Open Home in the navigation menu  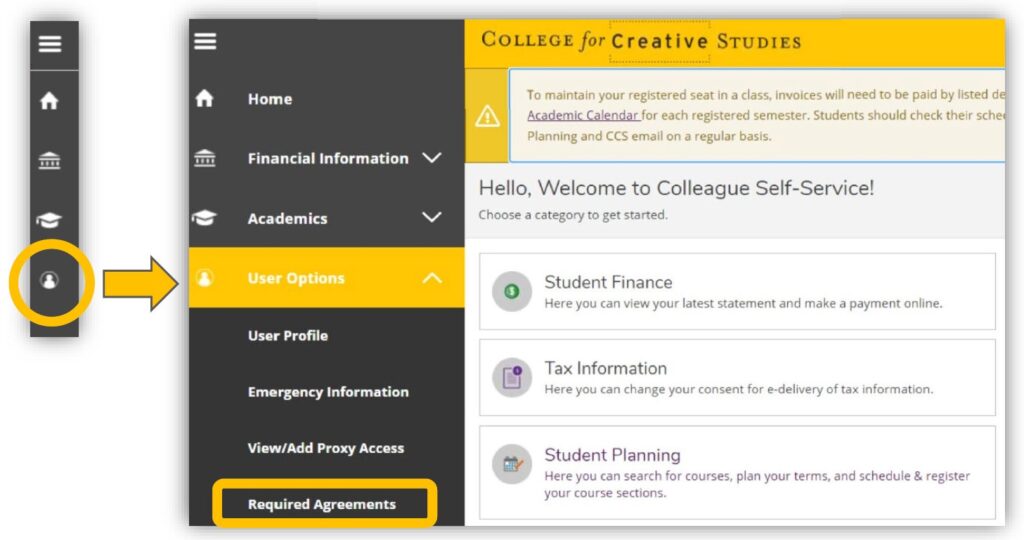270,99
